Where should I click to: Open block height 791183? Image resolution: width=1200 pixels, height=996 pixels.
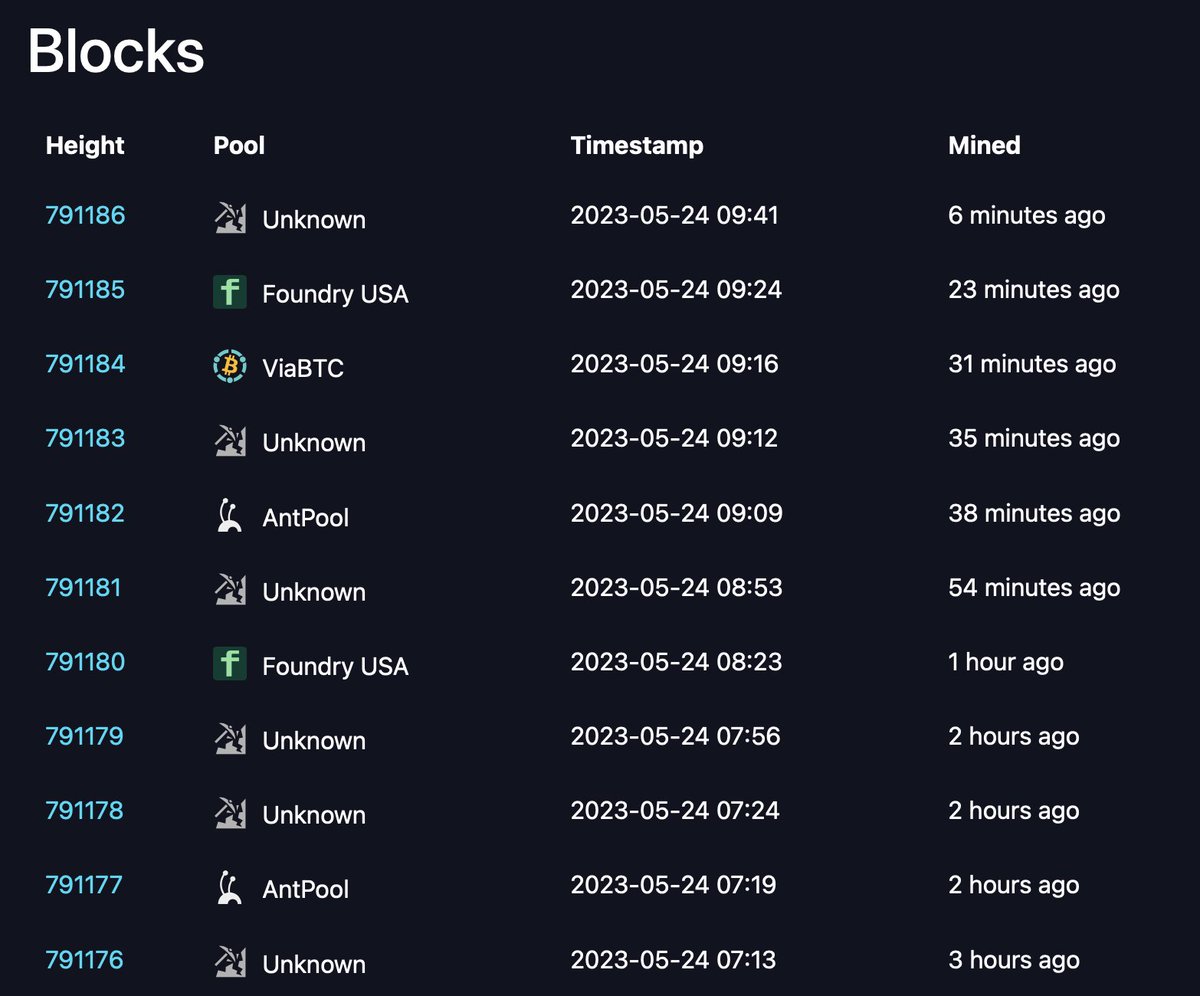point(85,438)
